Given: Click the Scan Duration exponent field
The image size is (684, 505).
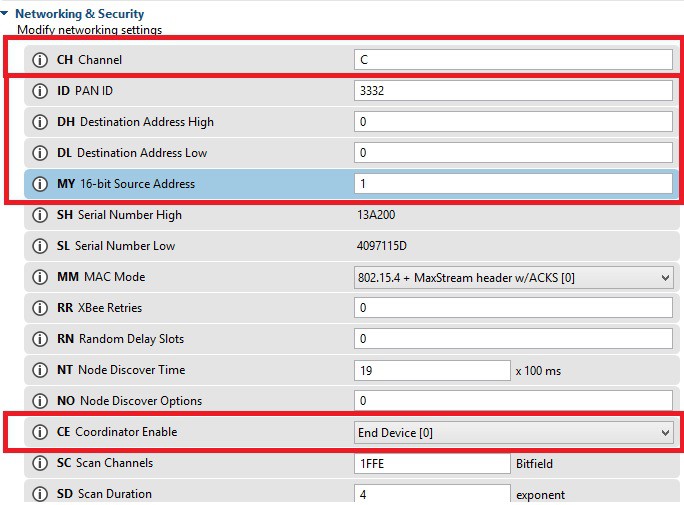Looking at the screenshot, I should 432,494.
